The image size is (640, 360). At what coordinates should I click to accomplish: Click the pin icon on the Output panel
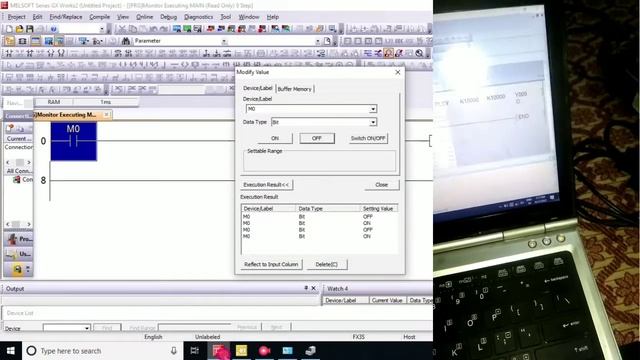[306, 288]
